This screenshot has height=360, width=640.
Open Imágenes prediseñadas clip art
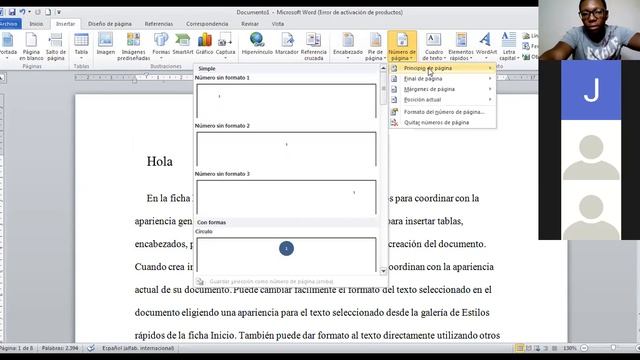(x=133, y=46)
